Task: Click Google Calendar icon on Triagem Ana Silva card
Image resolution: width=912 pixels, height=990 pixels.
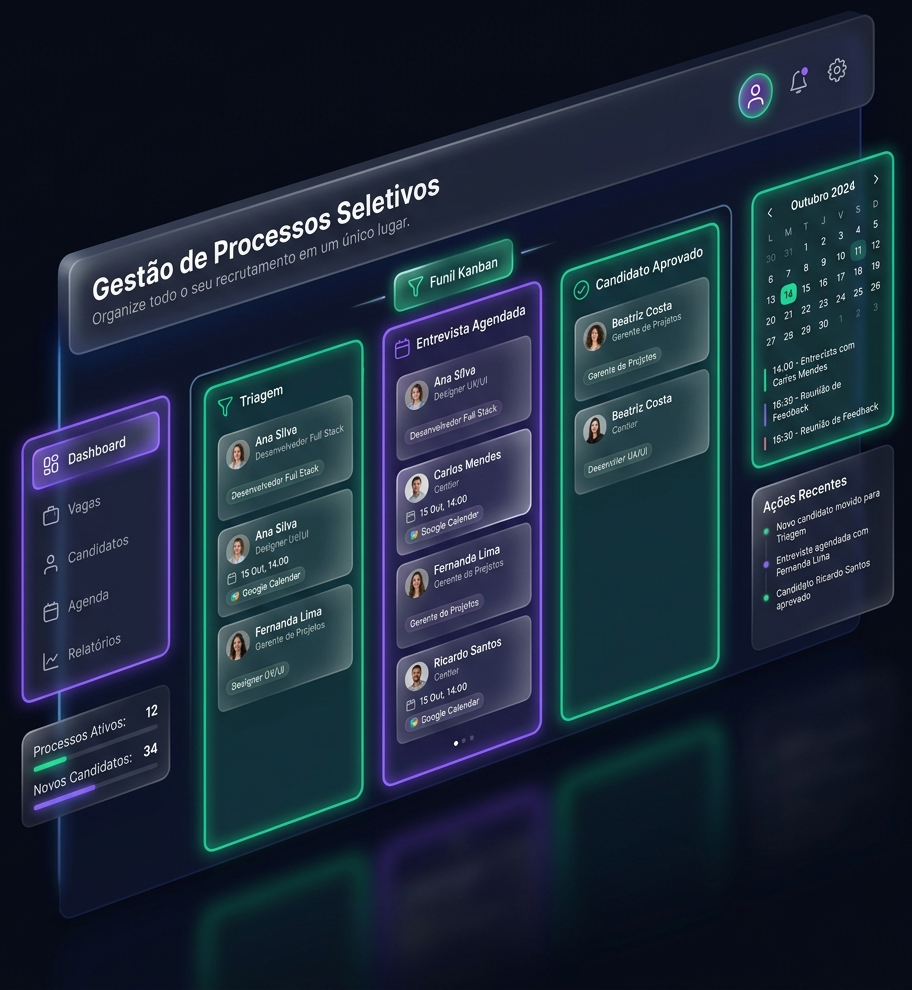Action: [x=235, y=595]
